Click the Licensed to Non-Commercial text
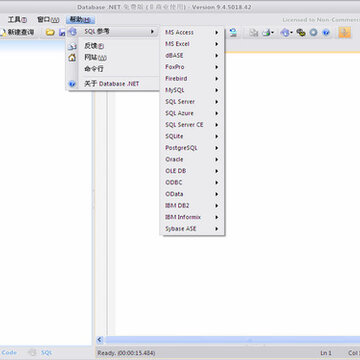 click(x=321, y=20)
